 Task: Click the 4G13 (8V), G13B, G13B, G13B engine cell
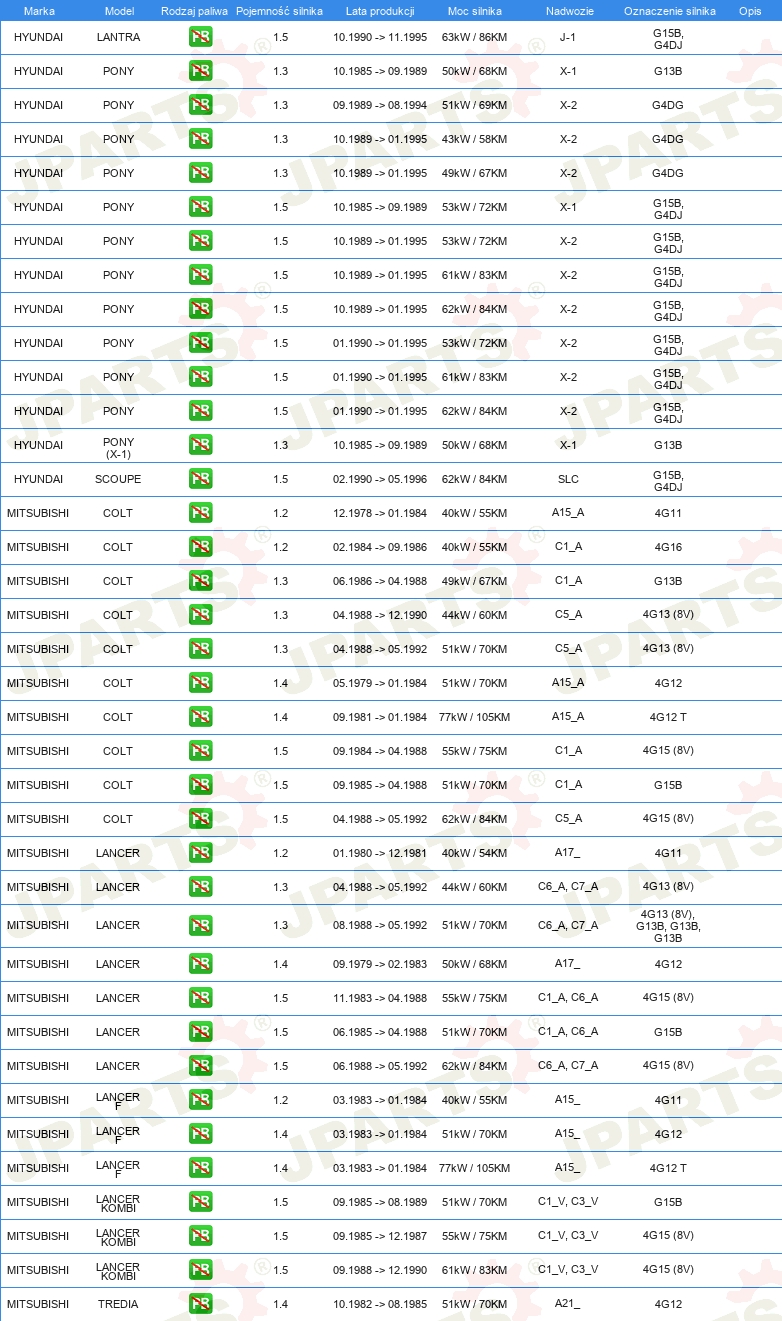tap(668, 926)
